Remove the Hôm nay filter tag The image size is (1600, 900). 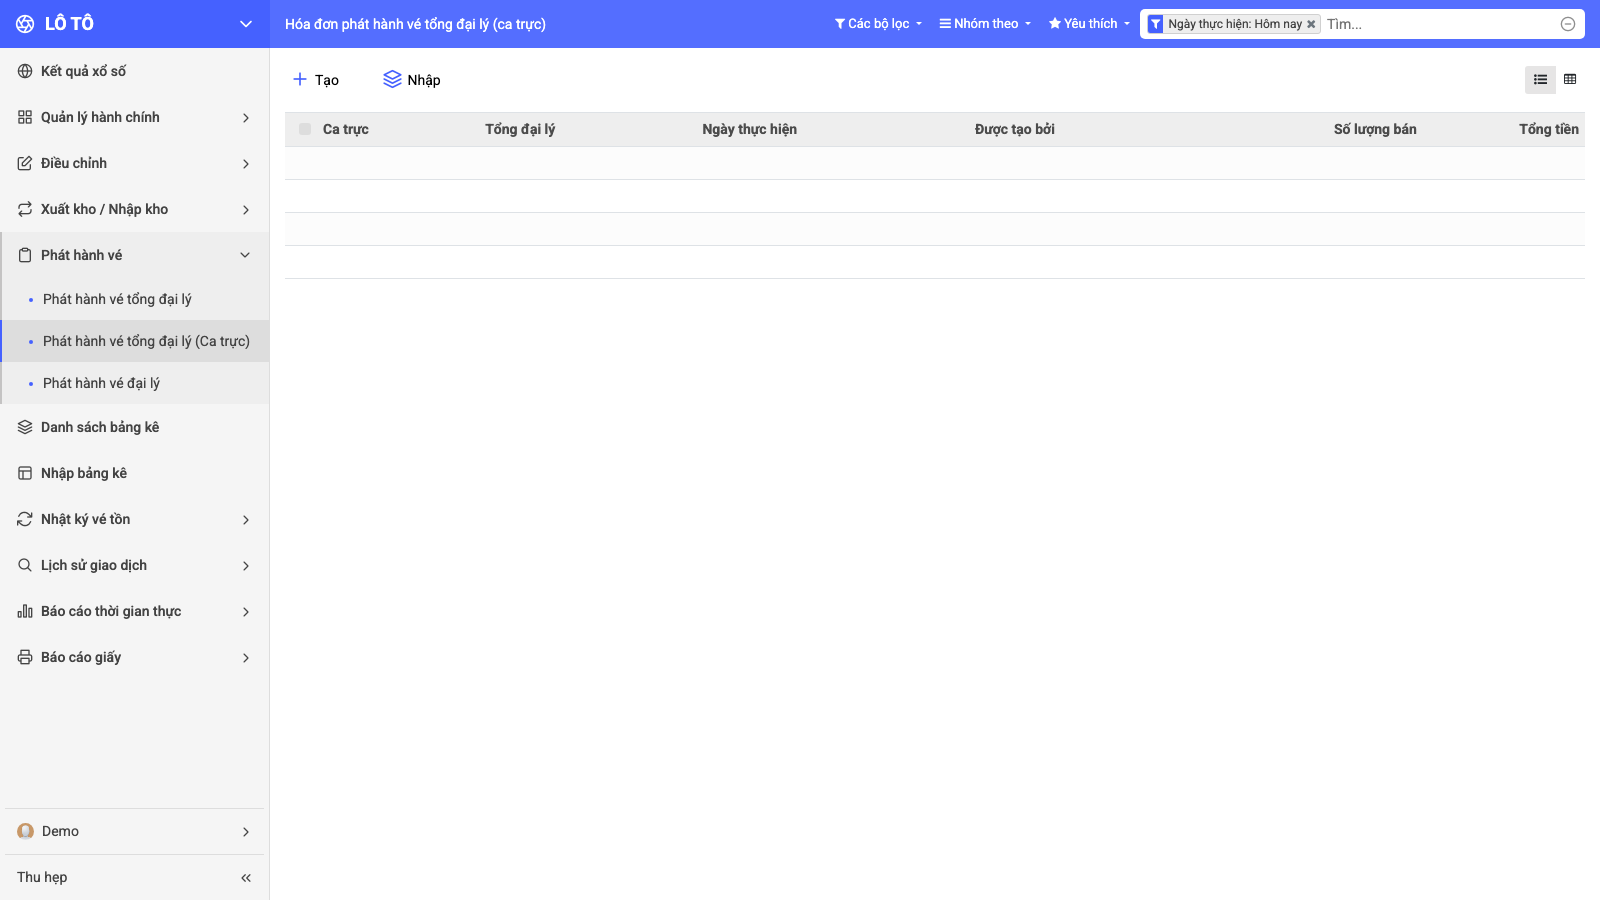[x=1311, y=24]
